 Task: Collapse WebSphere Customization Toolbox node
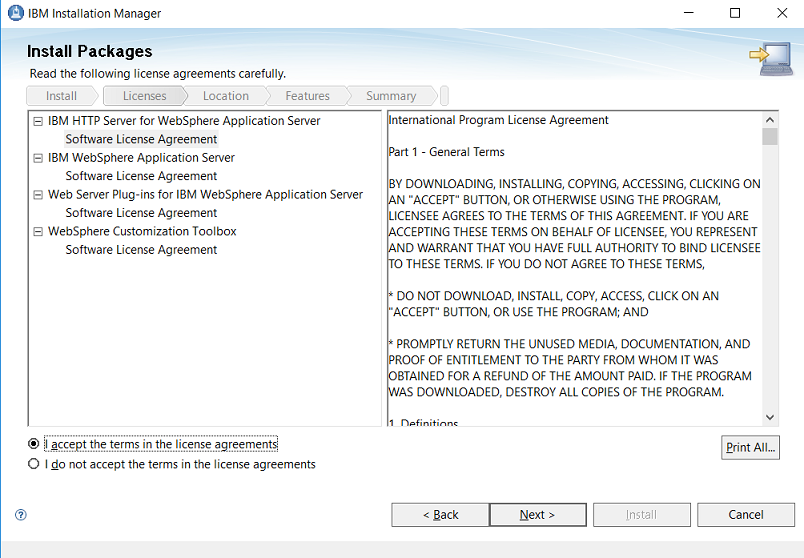38,232
